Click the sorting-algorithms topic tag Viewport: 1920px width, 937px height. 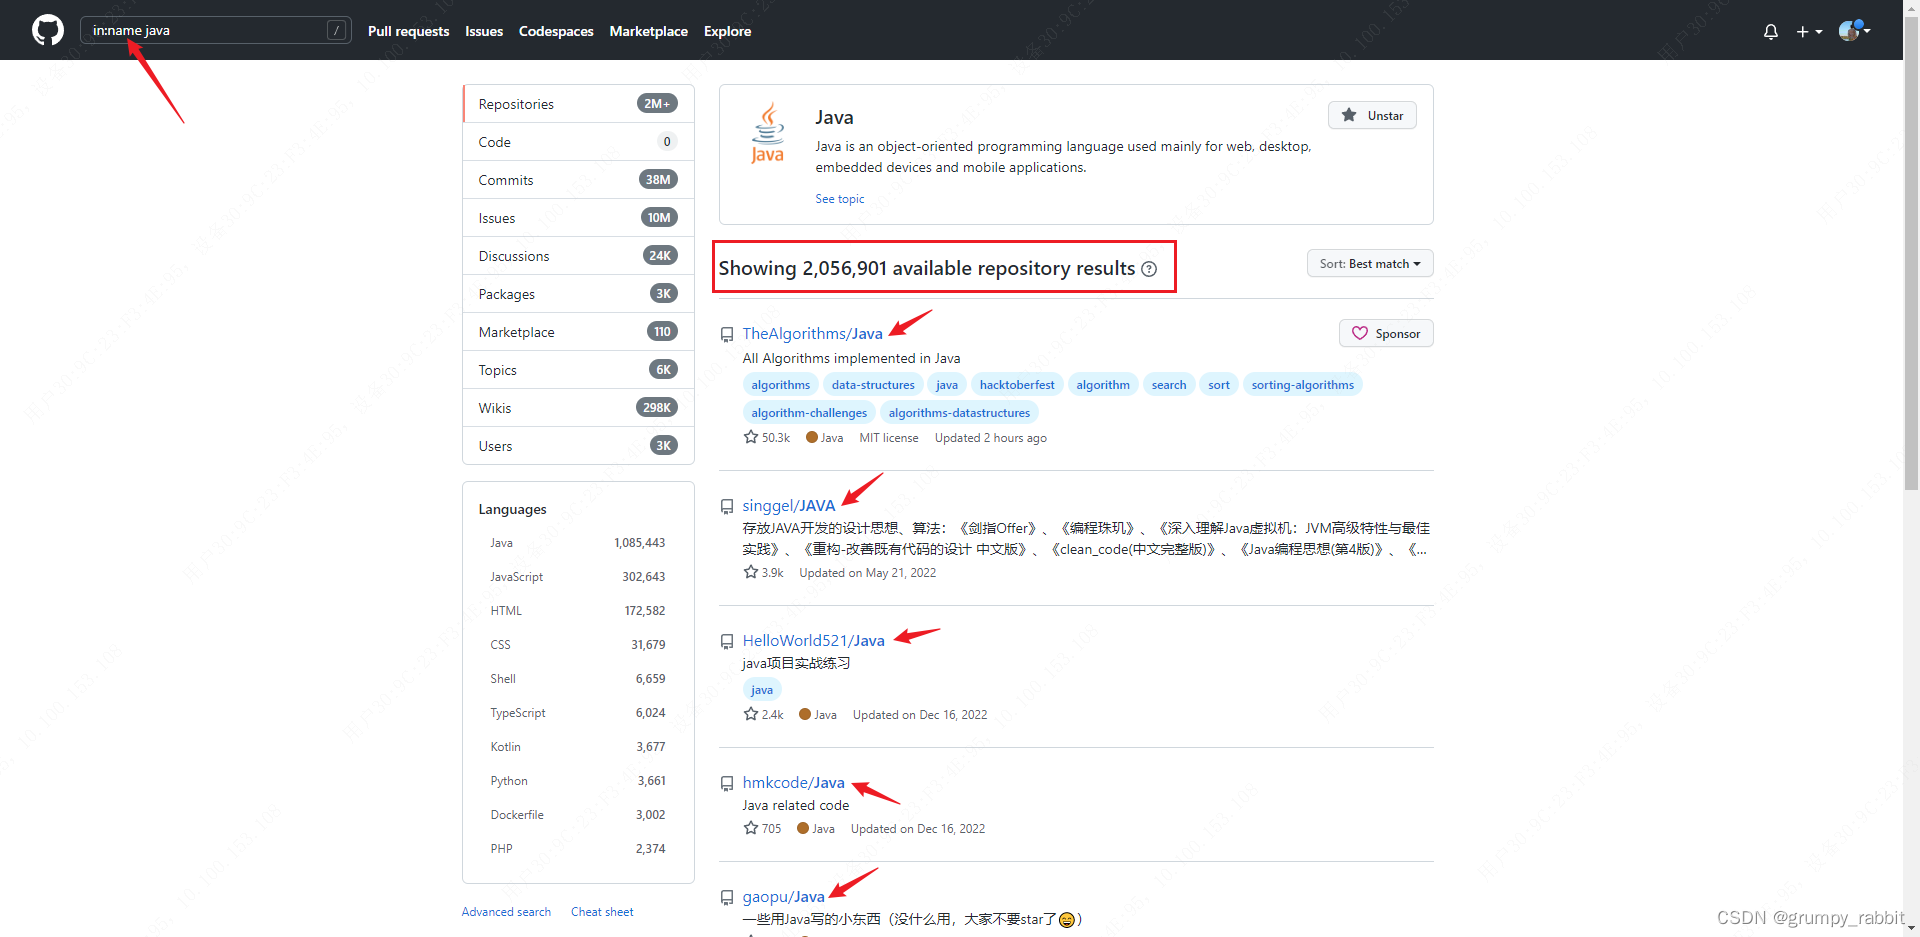pyautogui.click(x=1303, y=385)
